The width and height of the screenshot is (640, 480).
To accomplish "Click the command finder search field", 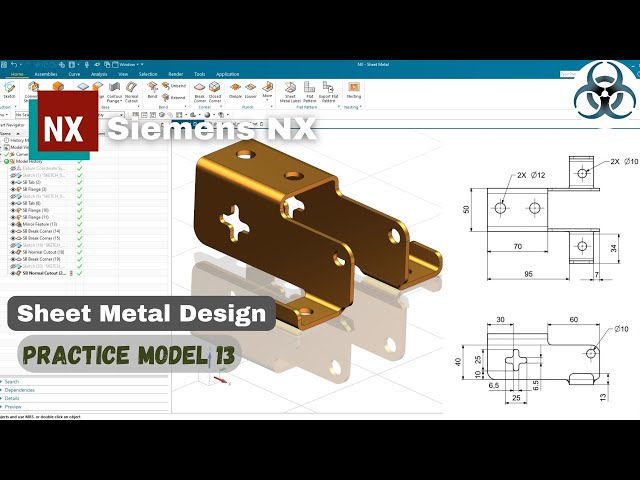I will 568,74.
